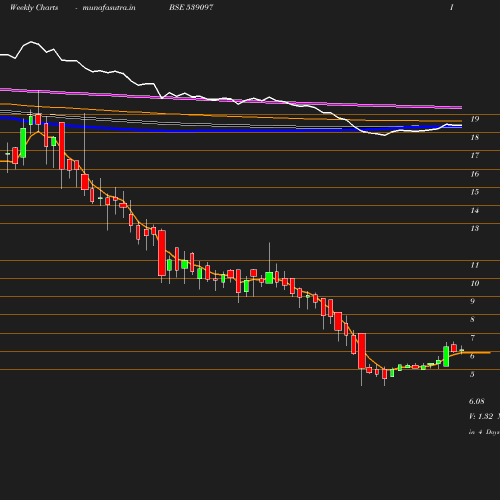Click the price axis label '16'
This screenshot has width=500, height=500.
pos(475,174)
